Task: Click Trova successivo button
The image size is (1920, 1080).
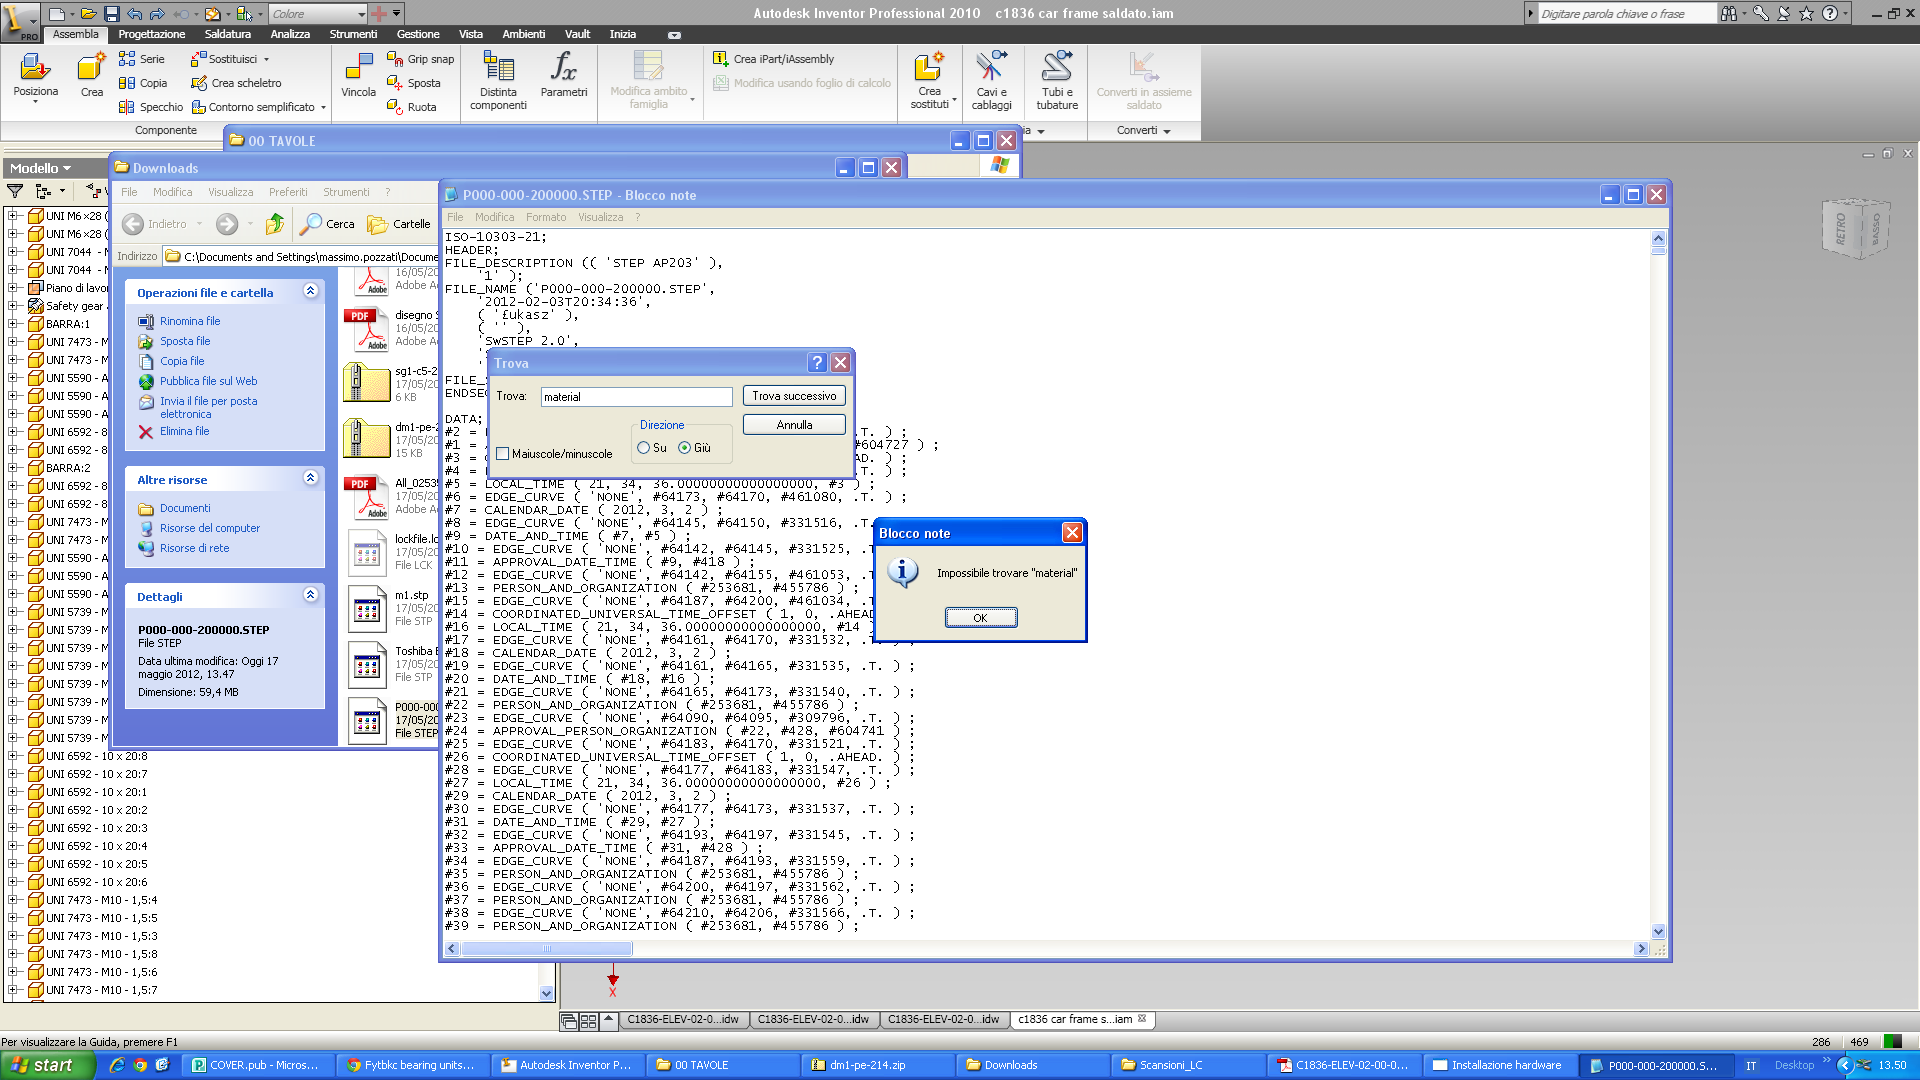Action: [x=794, y=396]
